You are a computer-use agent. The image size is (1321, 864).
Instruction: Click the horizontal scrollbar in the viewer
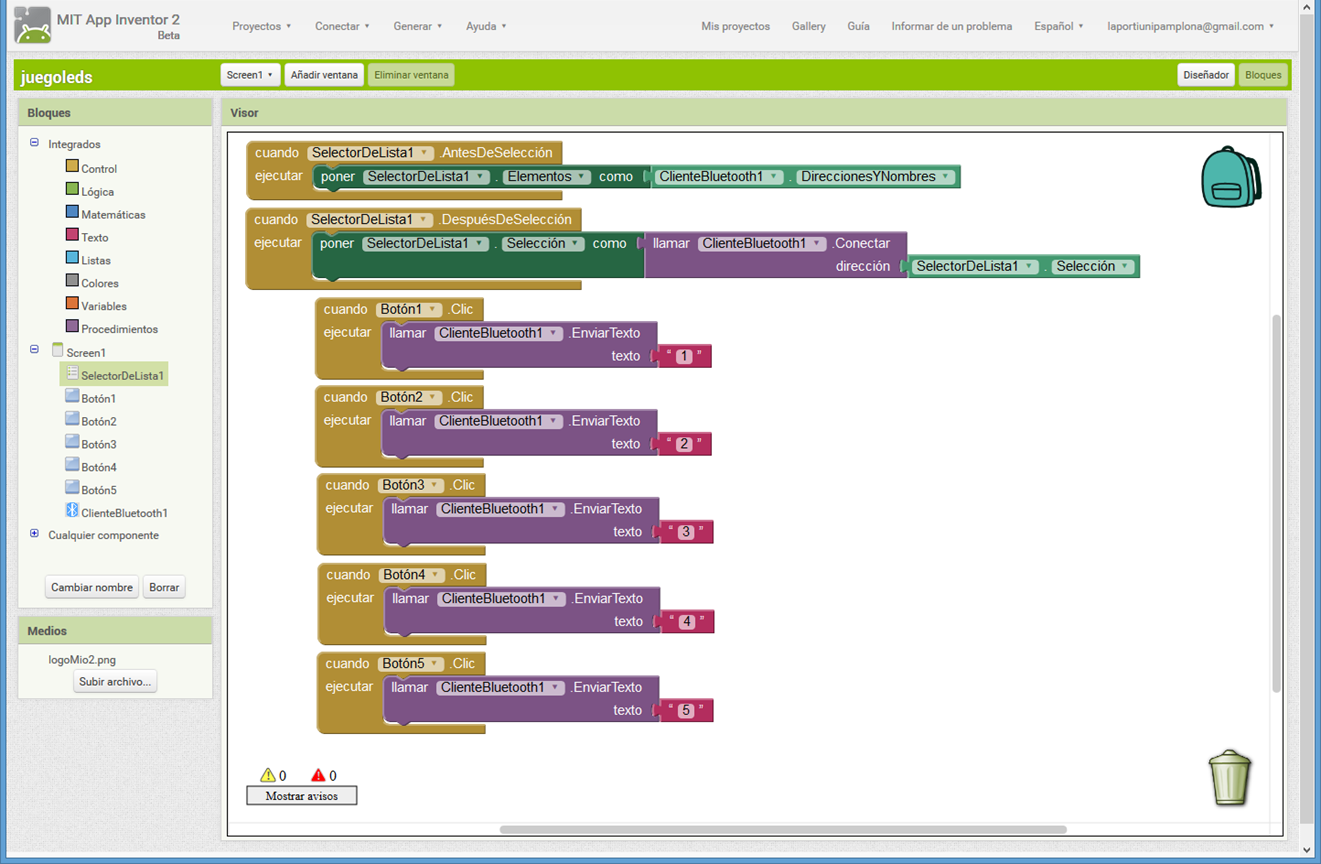[782, 829]
